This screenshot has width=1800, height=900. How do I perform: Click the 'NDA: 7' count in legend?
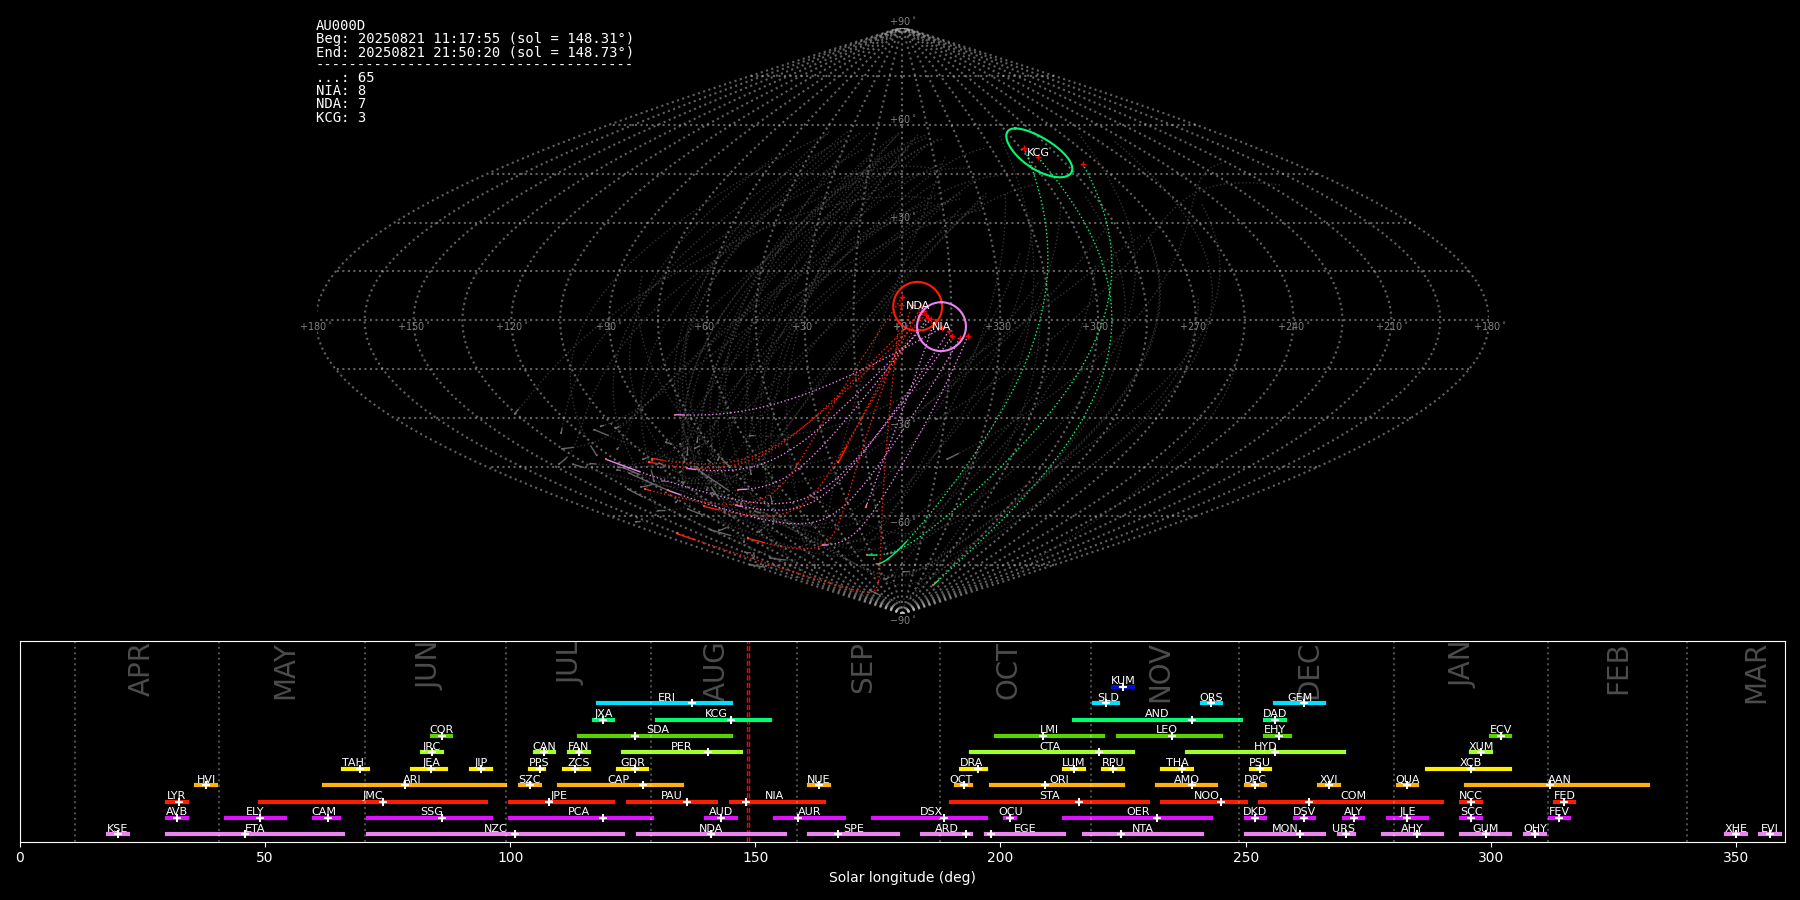(x=341, y=104)
